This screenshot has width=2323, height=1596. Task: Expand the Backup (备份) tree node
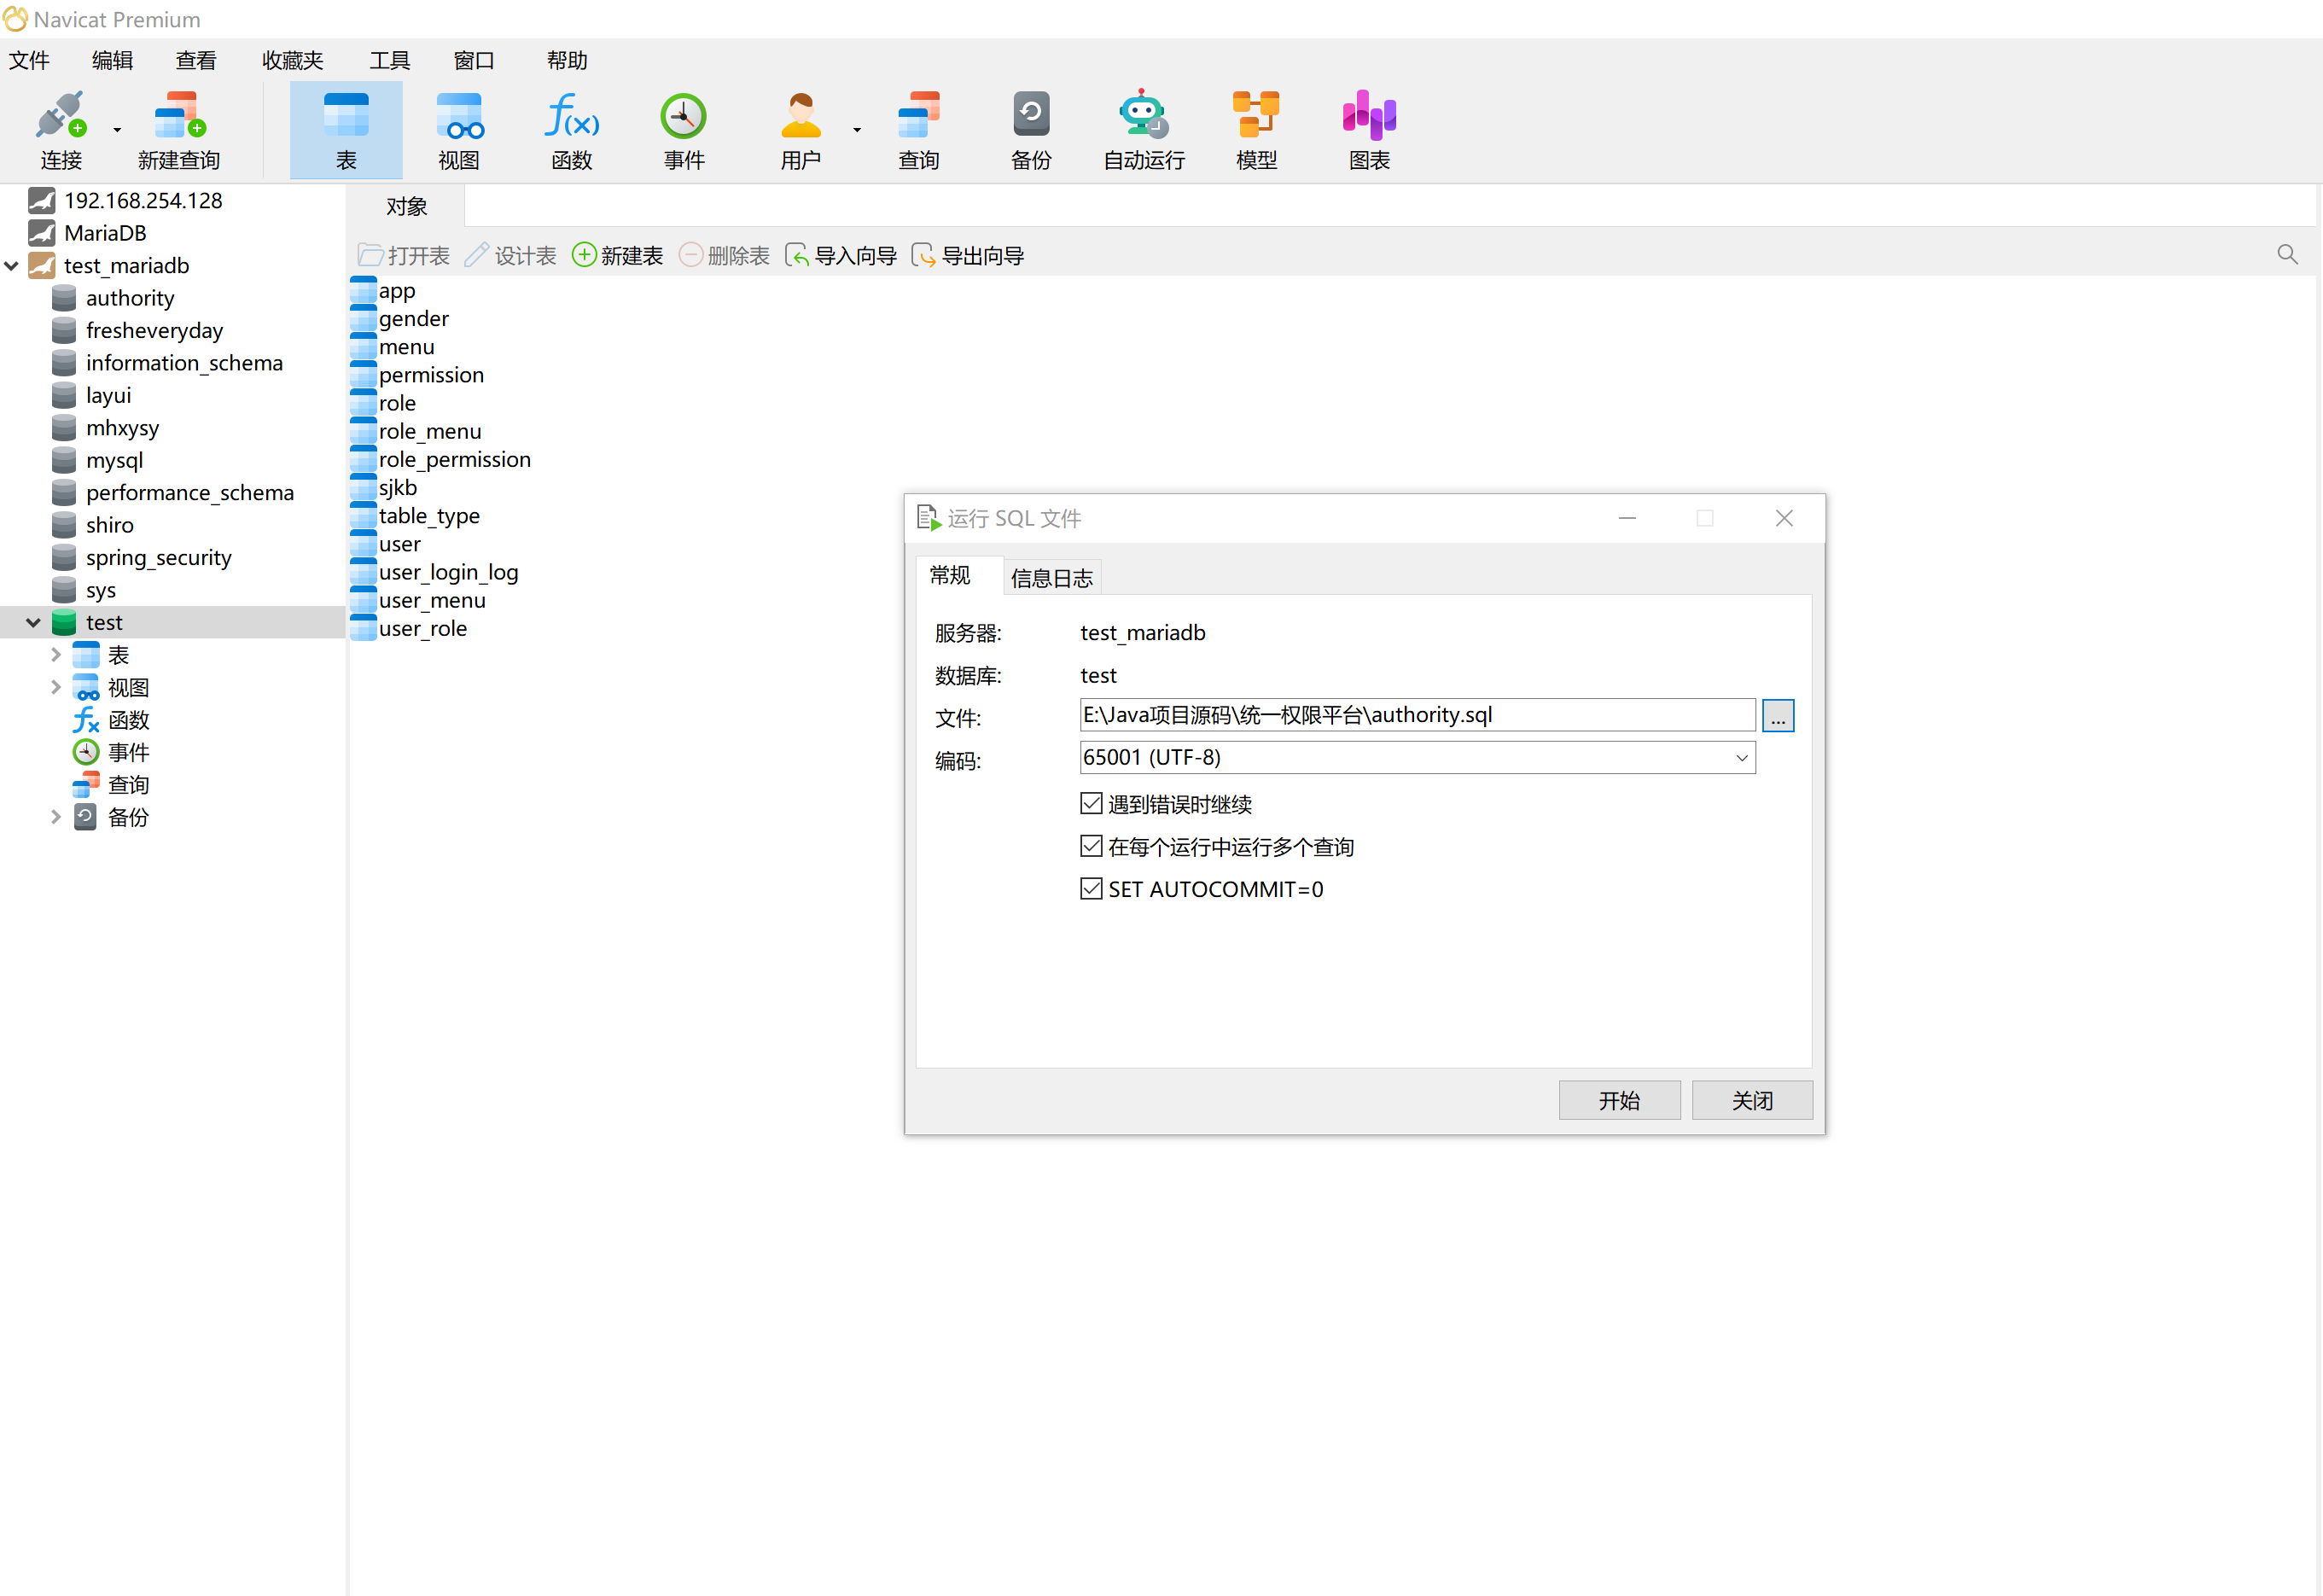click(56, 817)
